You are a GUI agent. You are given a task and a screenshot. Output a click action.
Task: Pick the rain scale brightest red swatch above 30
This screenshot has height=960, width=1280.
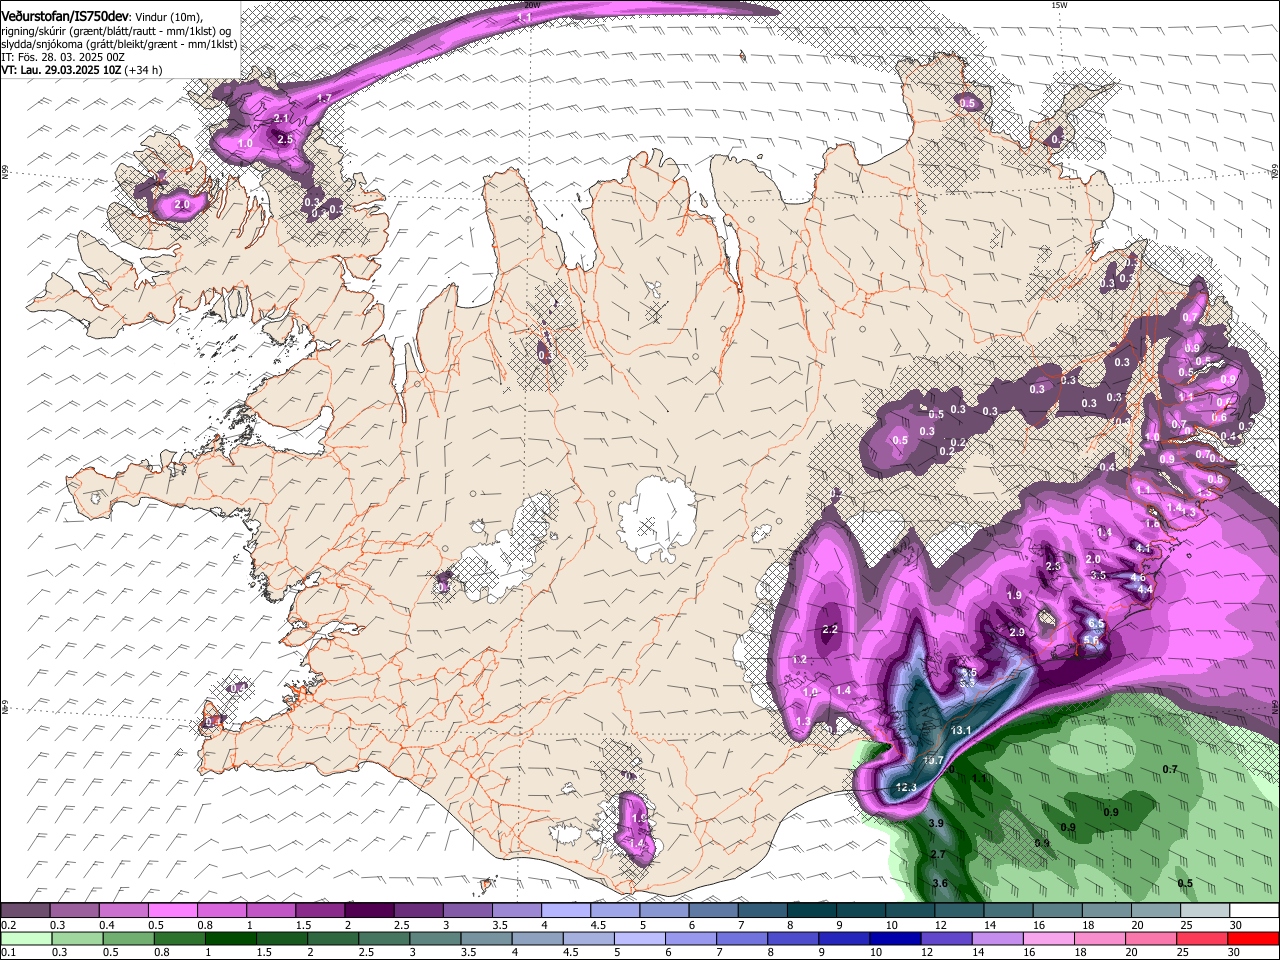(x=1251, y=939)
